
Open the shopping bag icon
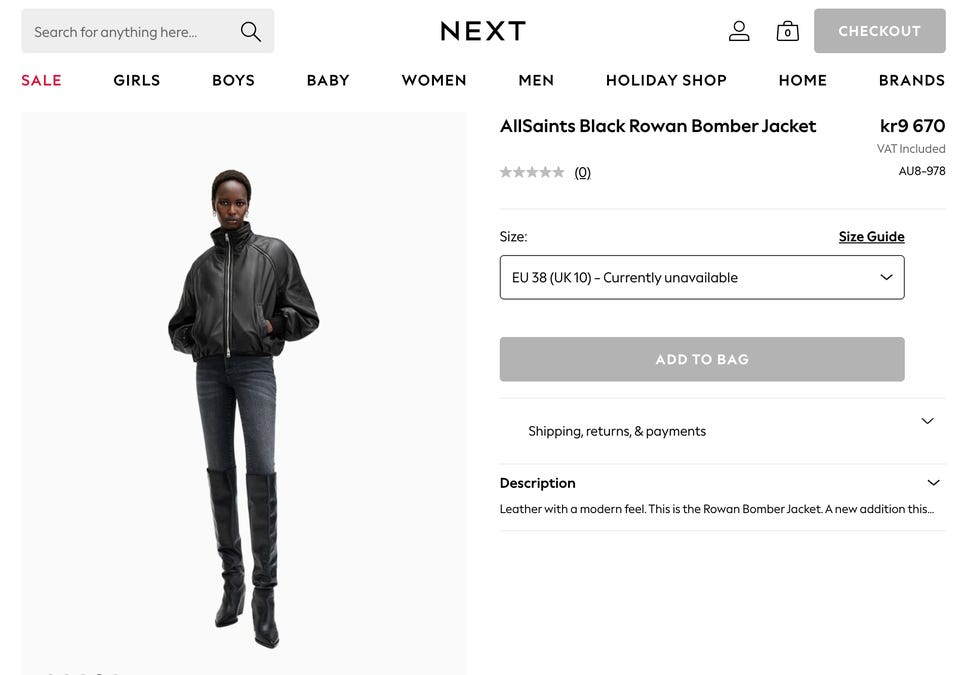787,31
